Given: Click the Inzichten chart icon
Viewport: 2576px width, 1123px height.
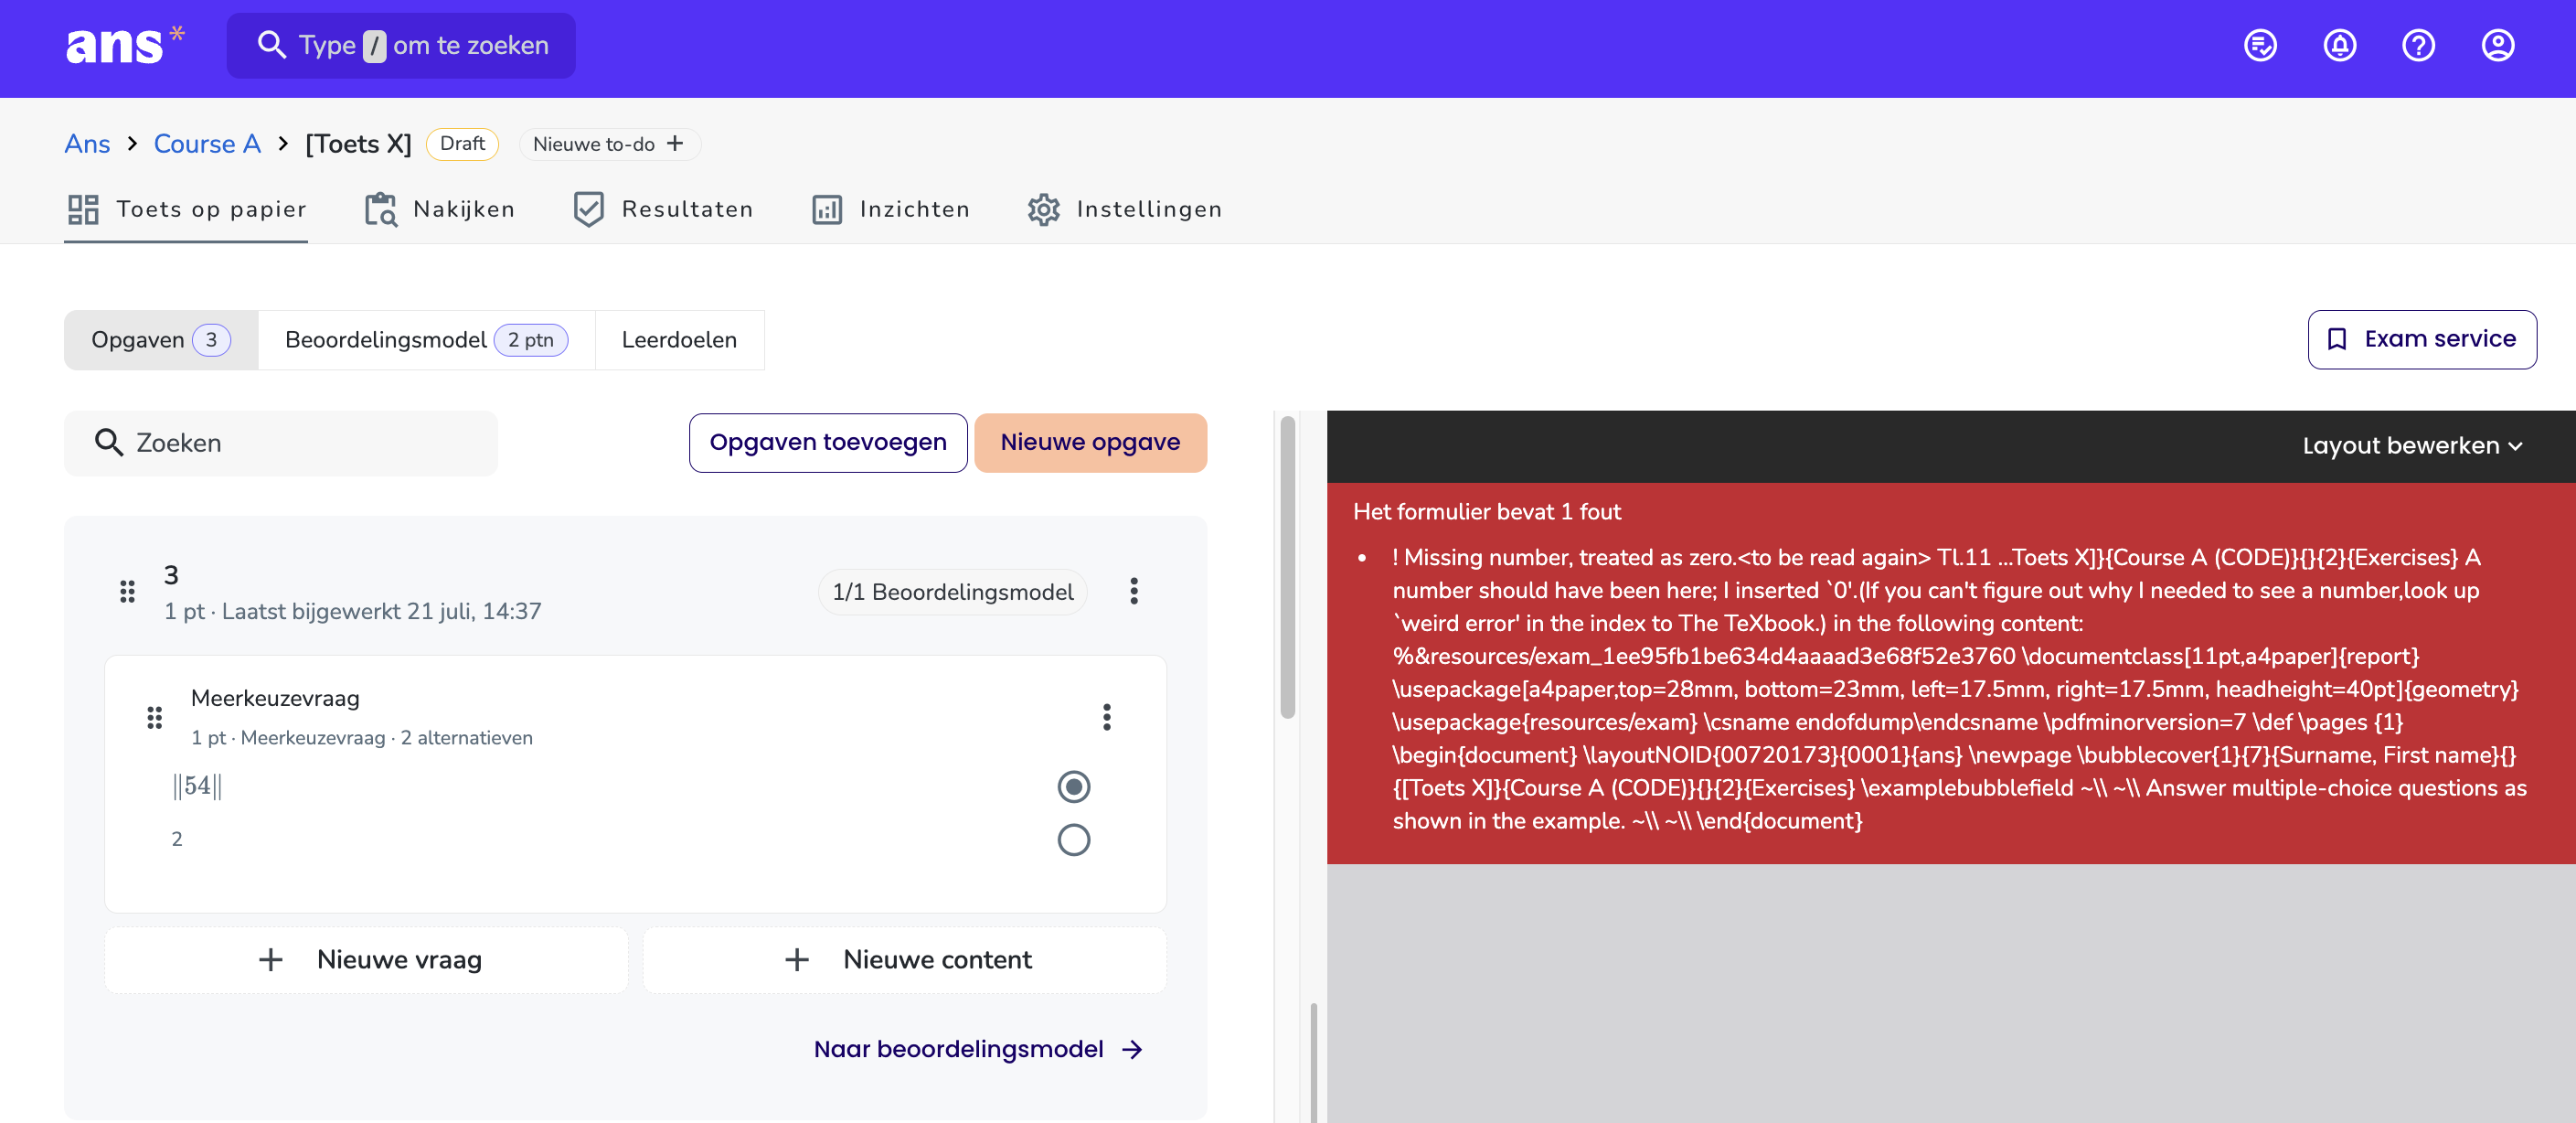Looking at the screenshot, I should pyautogui.click(x=827, y=210).
